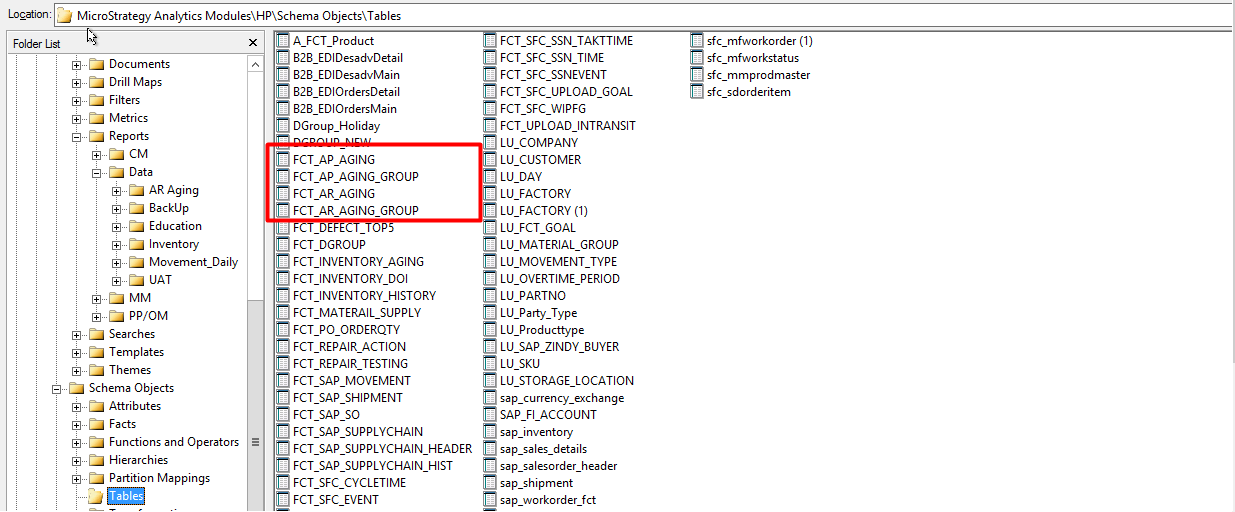Select the Inventory folder in tree

pos(173,244)
